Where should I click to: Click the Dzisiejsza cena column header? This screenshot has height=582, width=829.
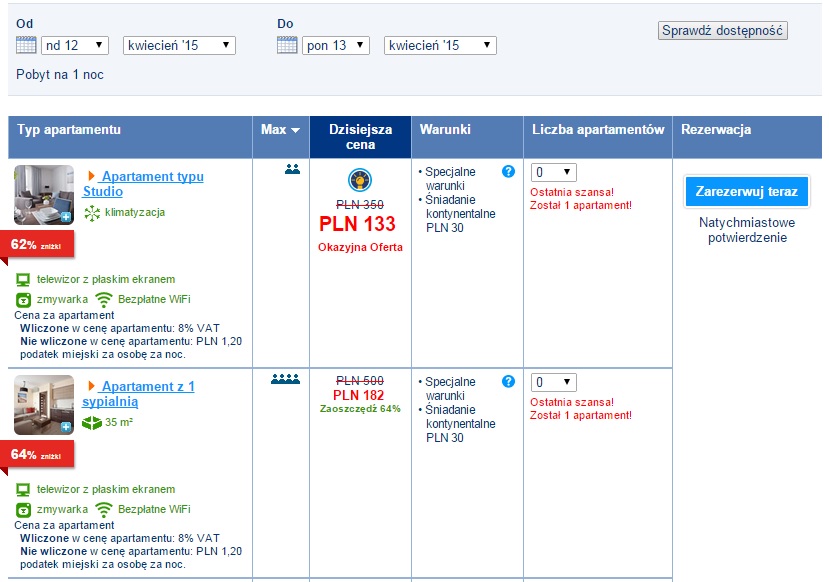[x=361, y=137]
